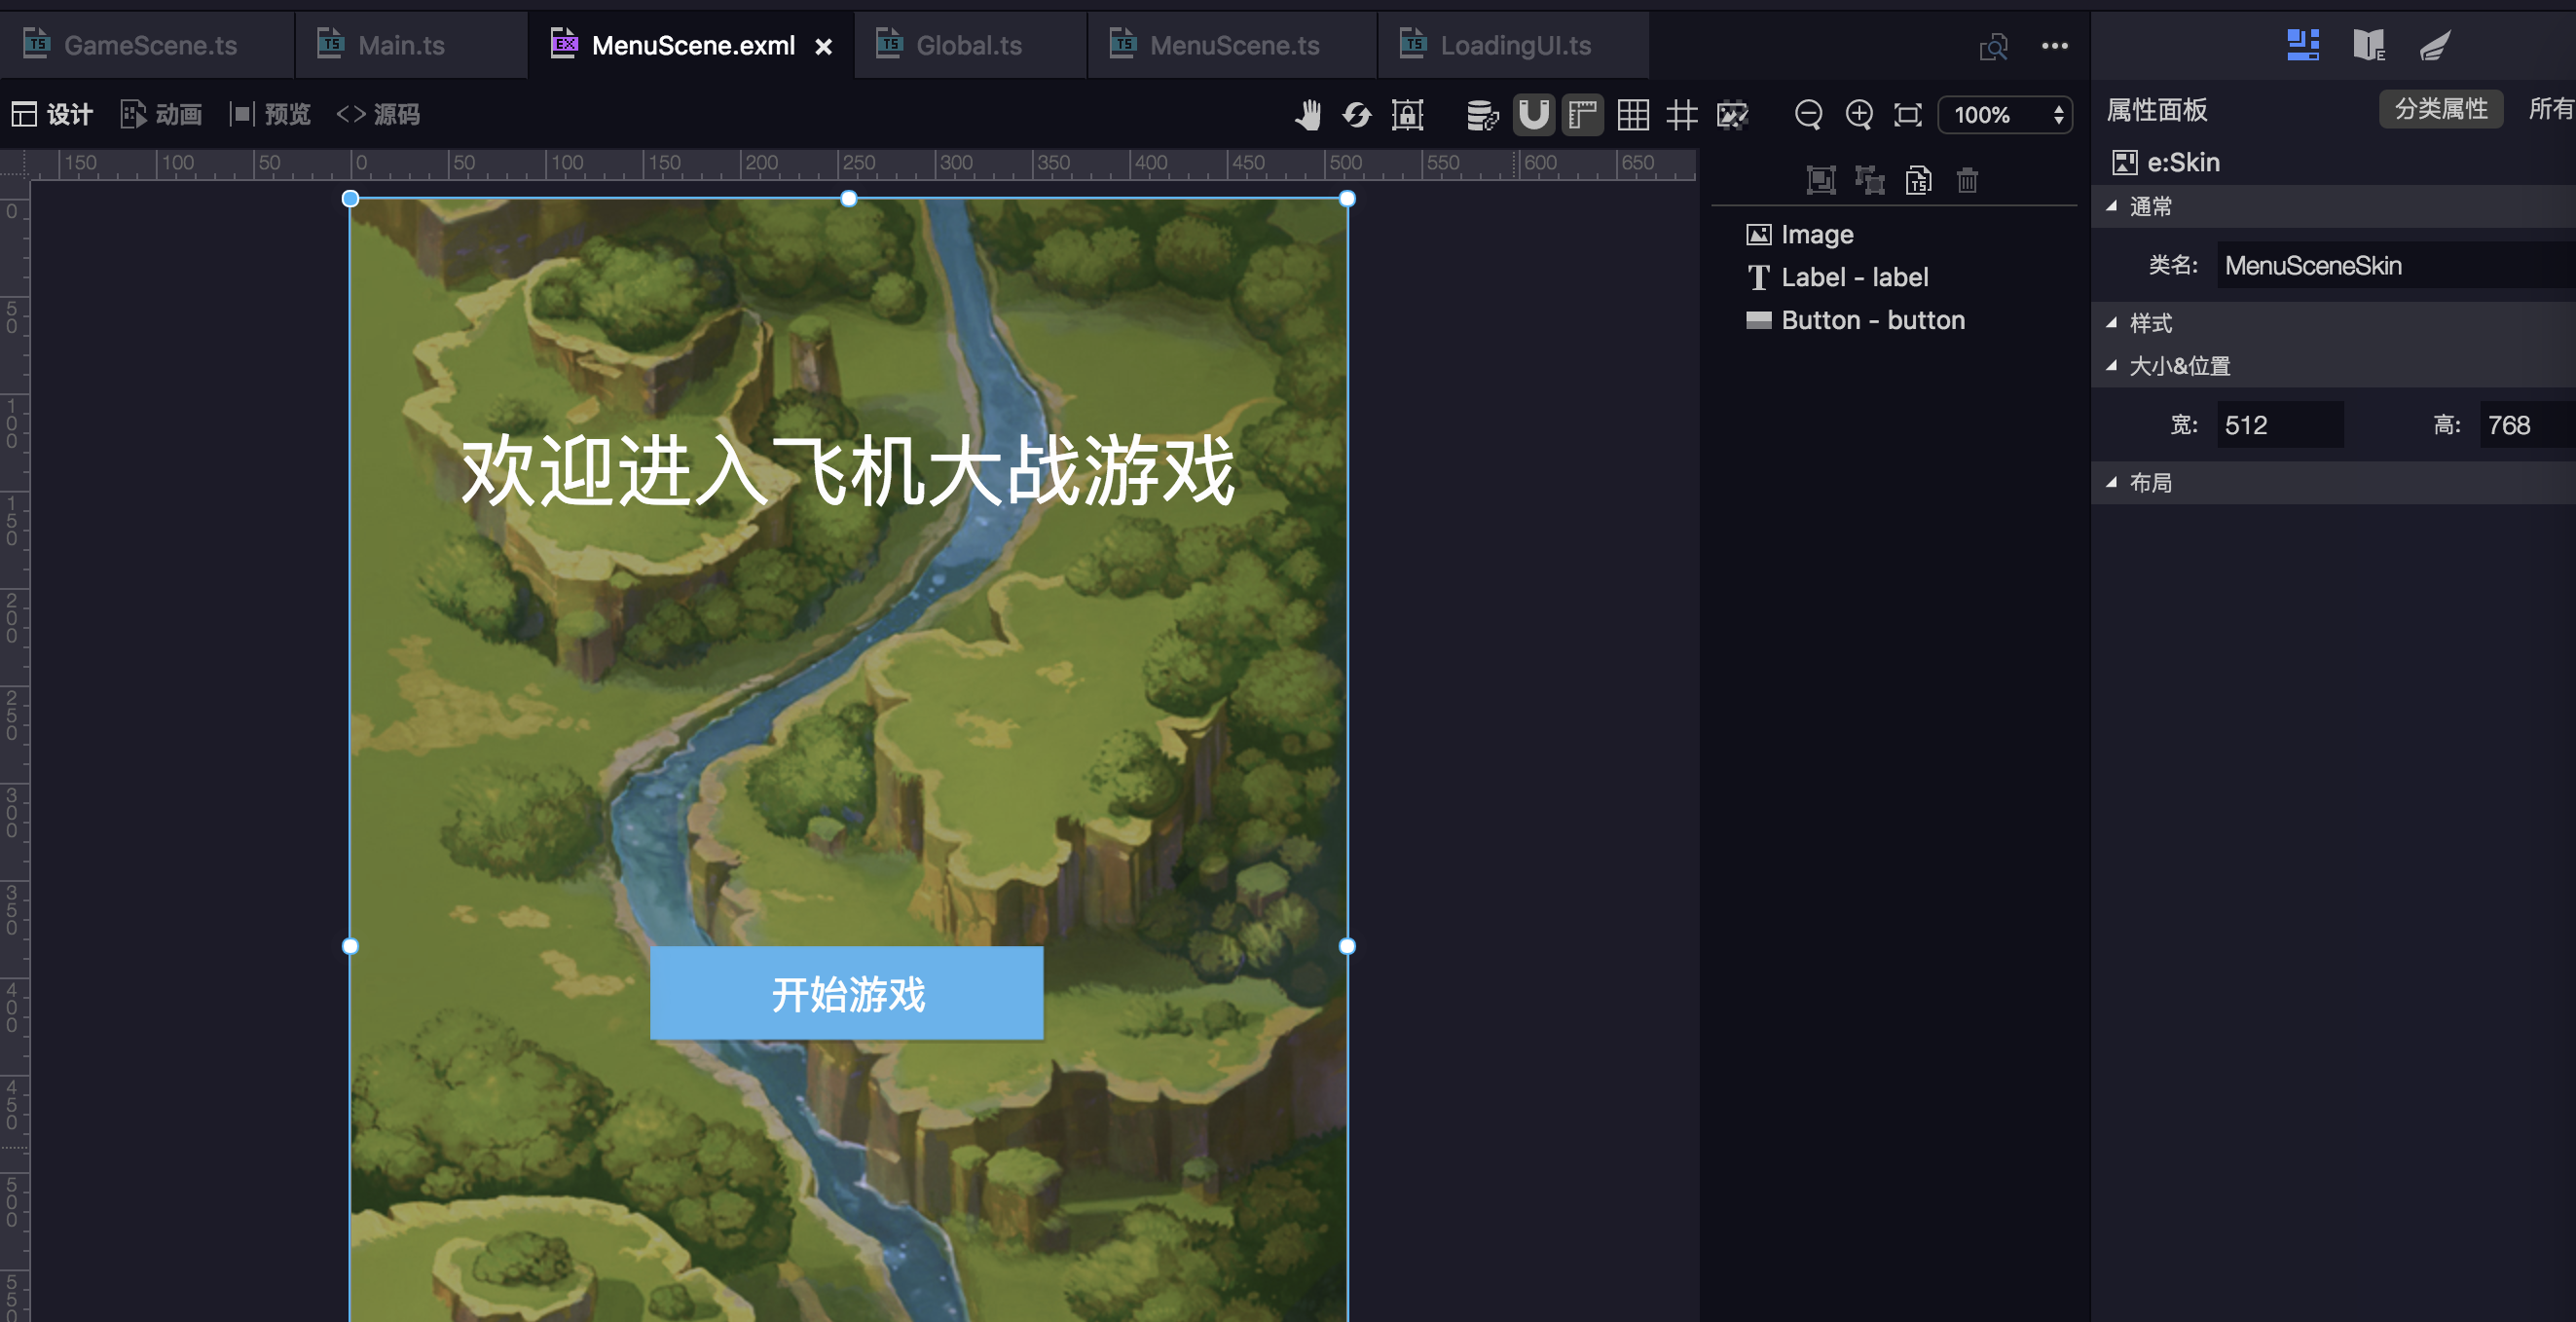Image resolution: width=2576 pixels, height=1322 pixels.
Task: Click the 分类属性 button
Action: (2440, 109)
